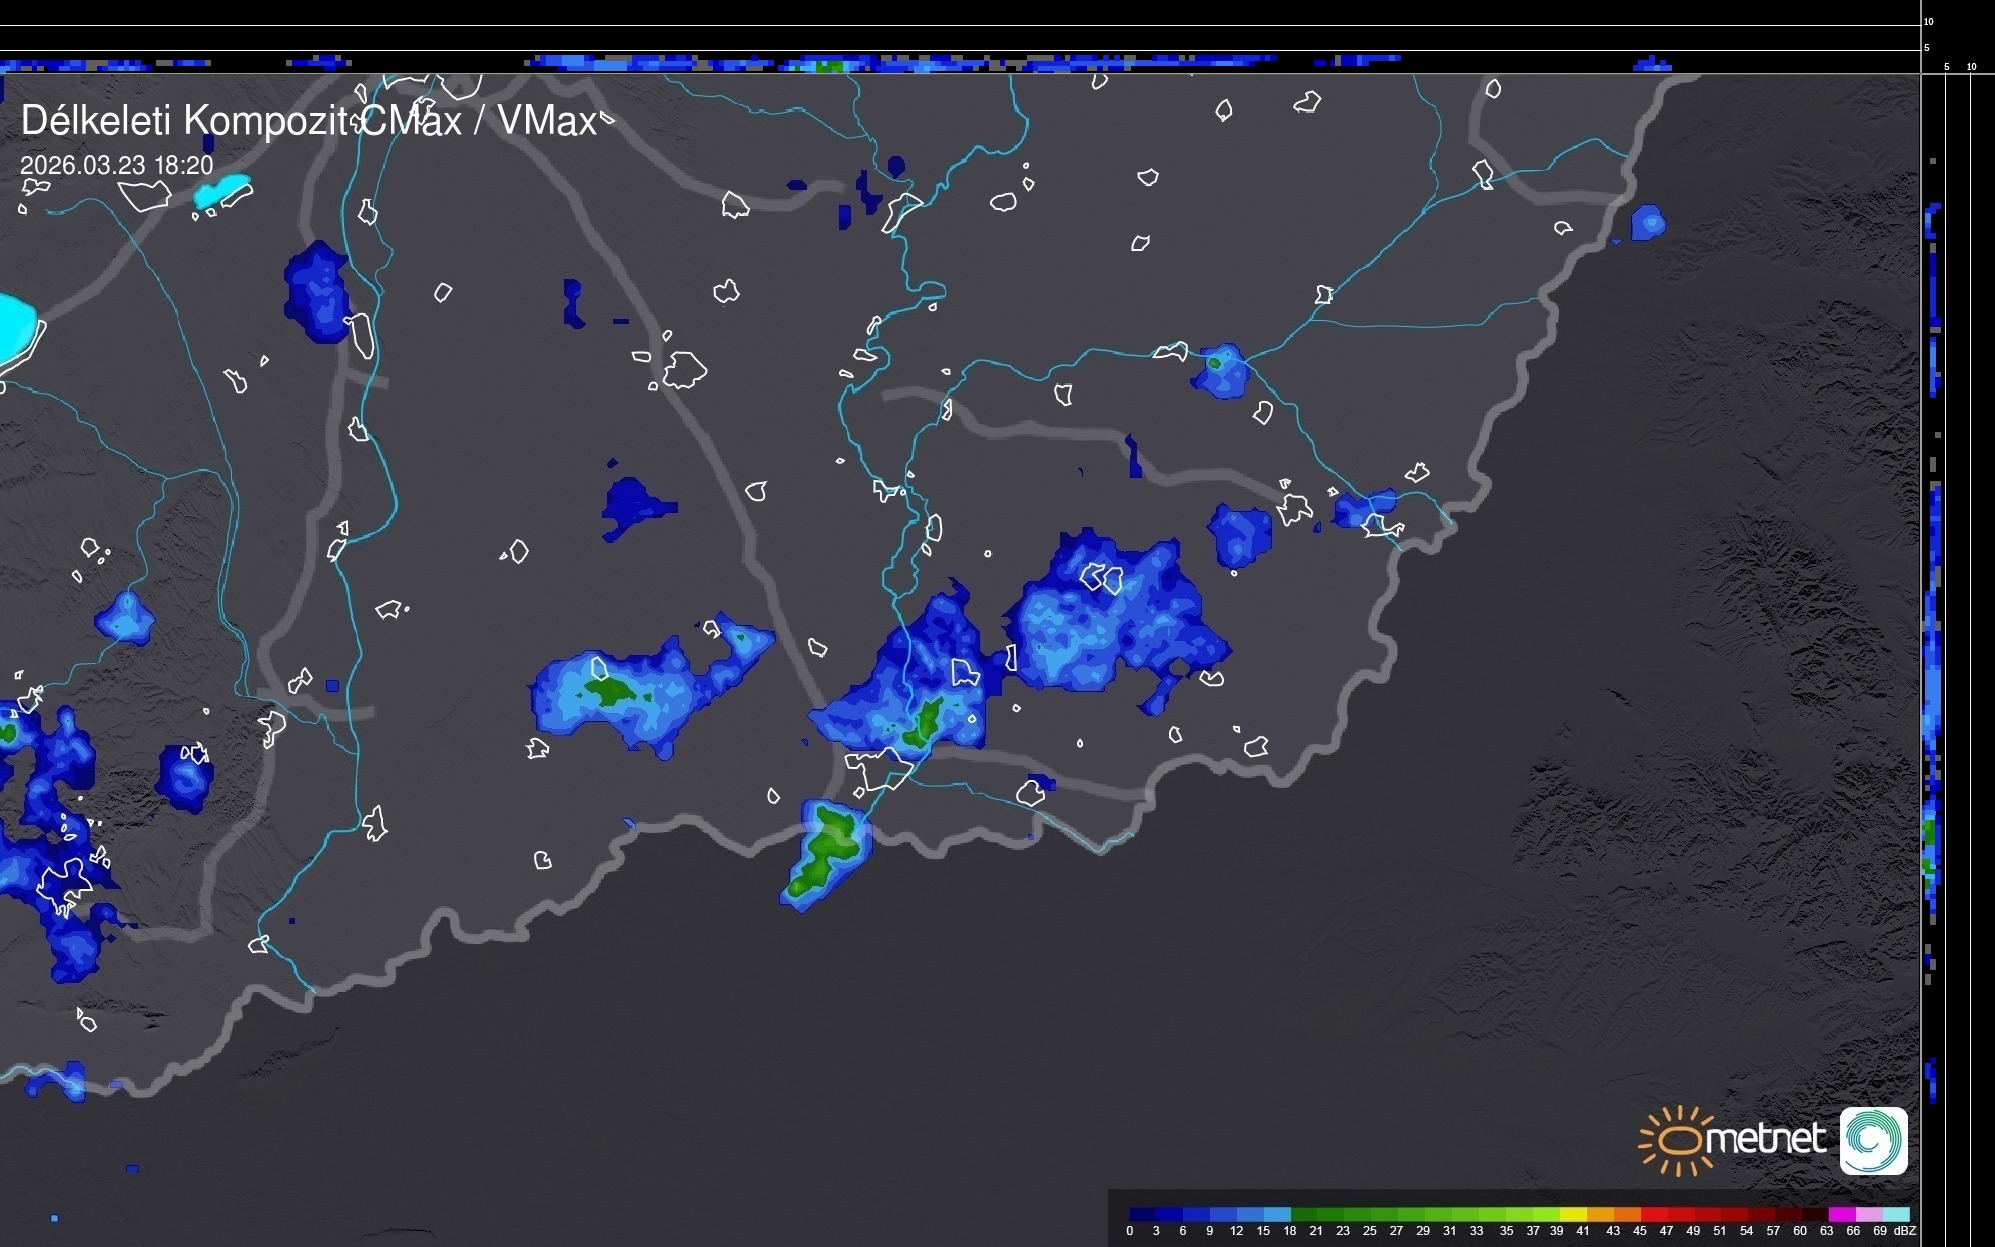This screenshot has width=1995, height=1247.
Task: Click the blue radar cell below the timestamp
Action: pos(316,291)
